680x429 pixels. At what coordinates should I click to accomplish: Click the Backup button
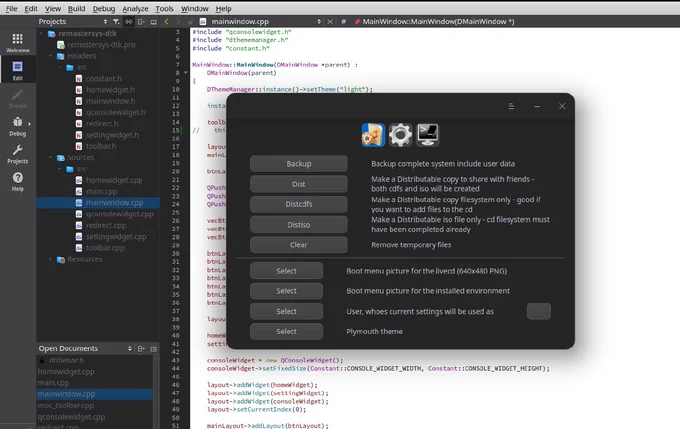(x=299, y=164)
